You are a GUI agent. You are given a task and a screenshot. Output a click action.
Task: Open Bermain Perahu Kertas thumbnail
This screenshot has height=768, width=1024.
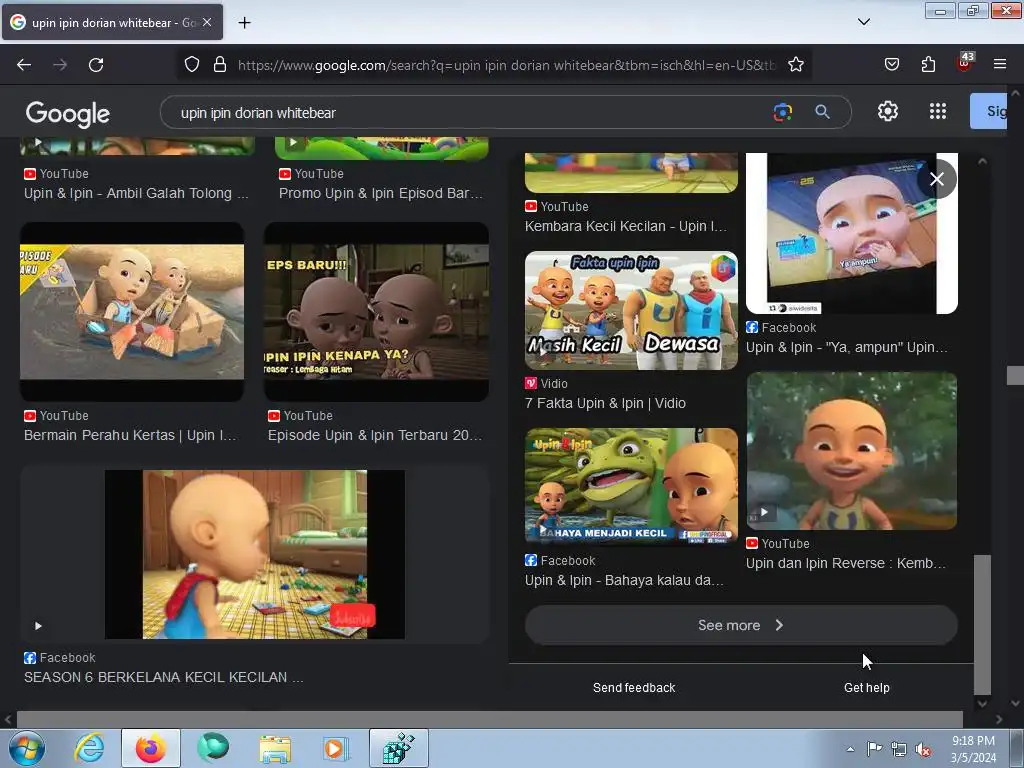click(x=132, y=312)
